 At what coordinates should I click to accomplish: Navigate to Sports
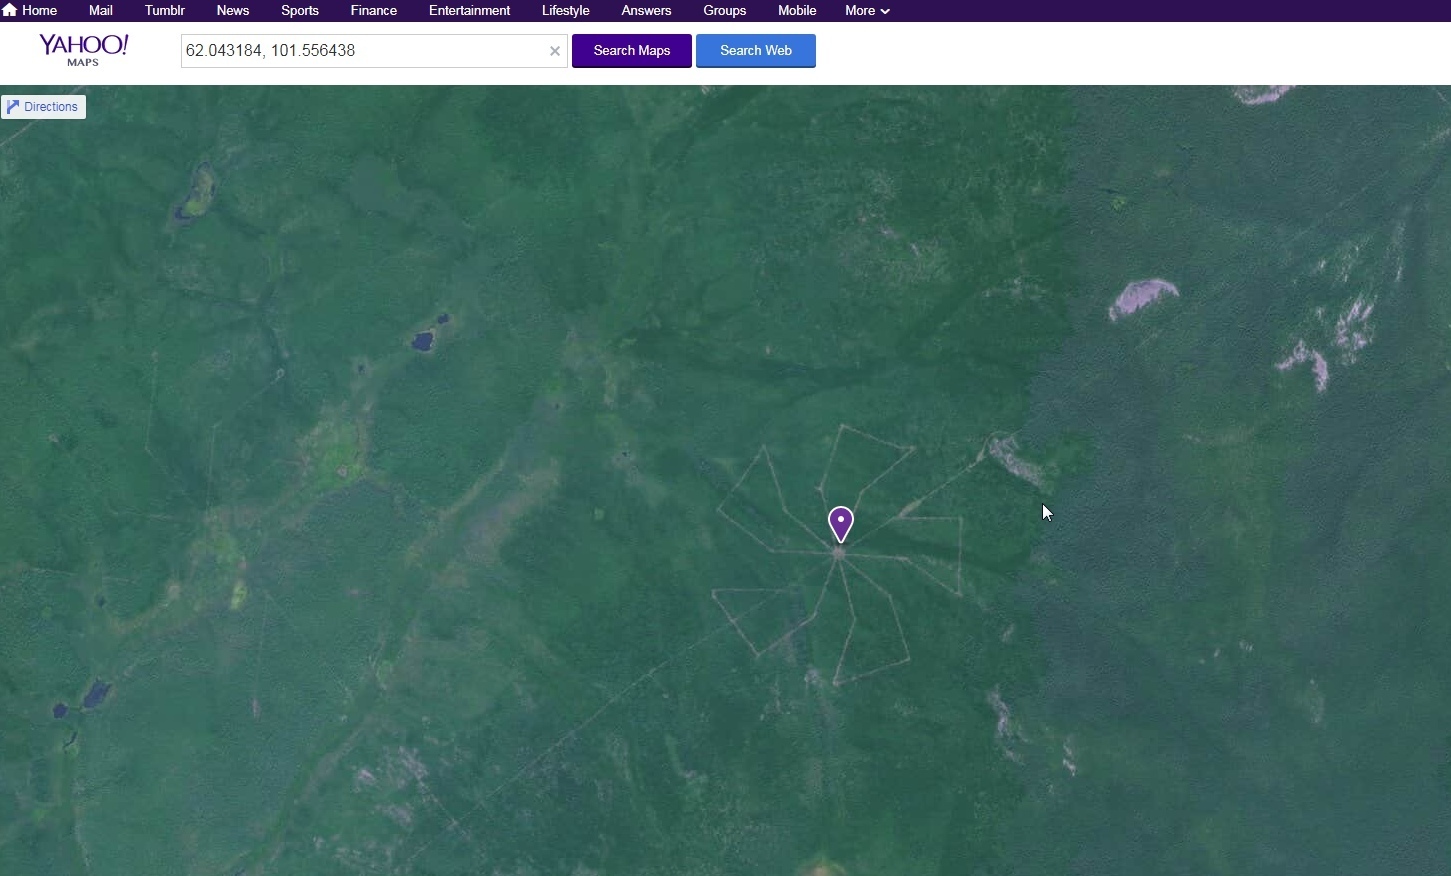pyautogui.click(x=300, y=10)
